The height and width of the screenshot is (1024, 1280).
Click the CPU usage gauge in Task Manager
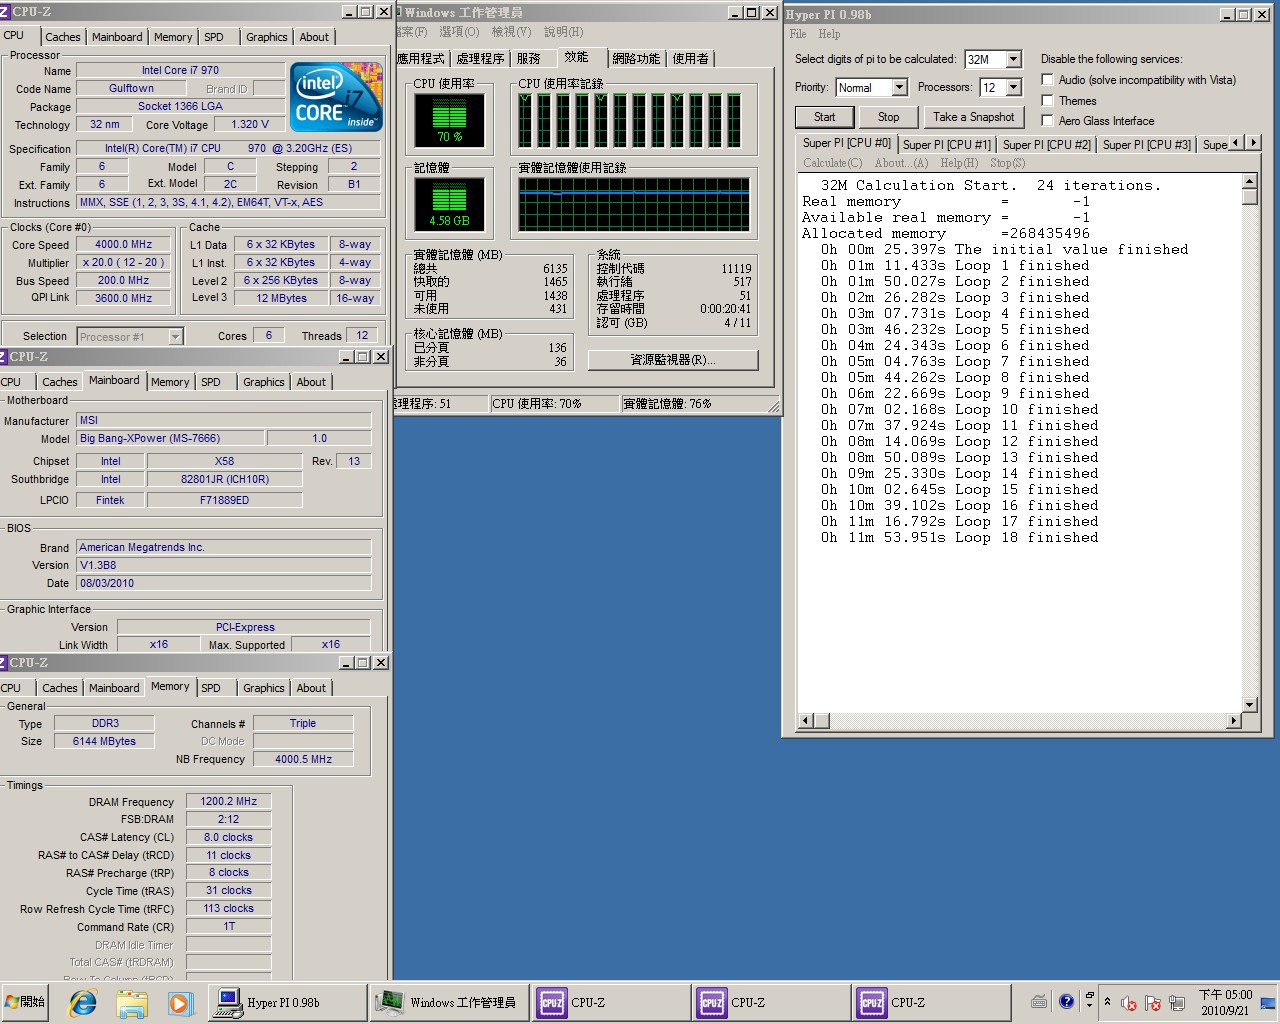pyautogui.click(x=449, y=121)
